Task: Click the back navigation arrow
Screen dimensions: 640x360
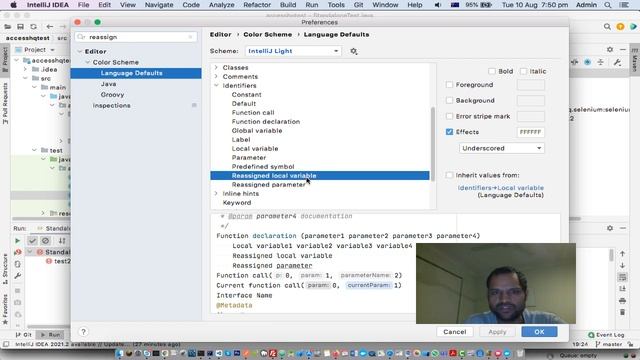Action: coord(49,27)
